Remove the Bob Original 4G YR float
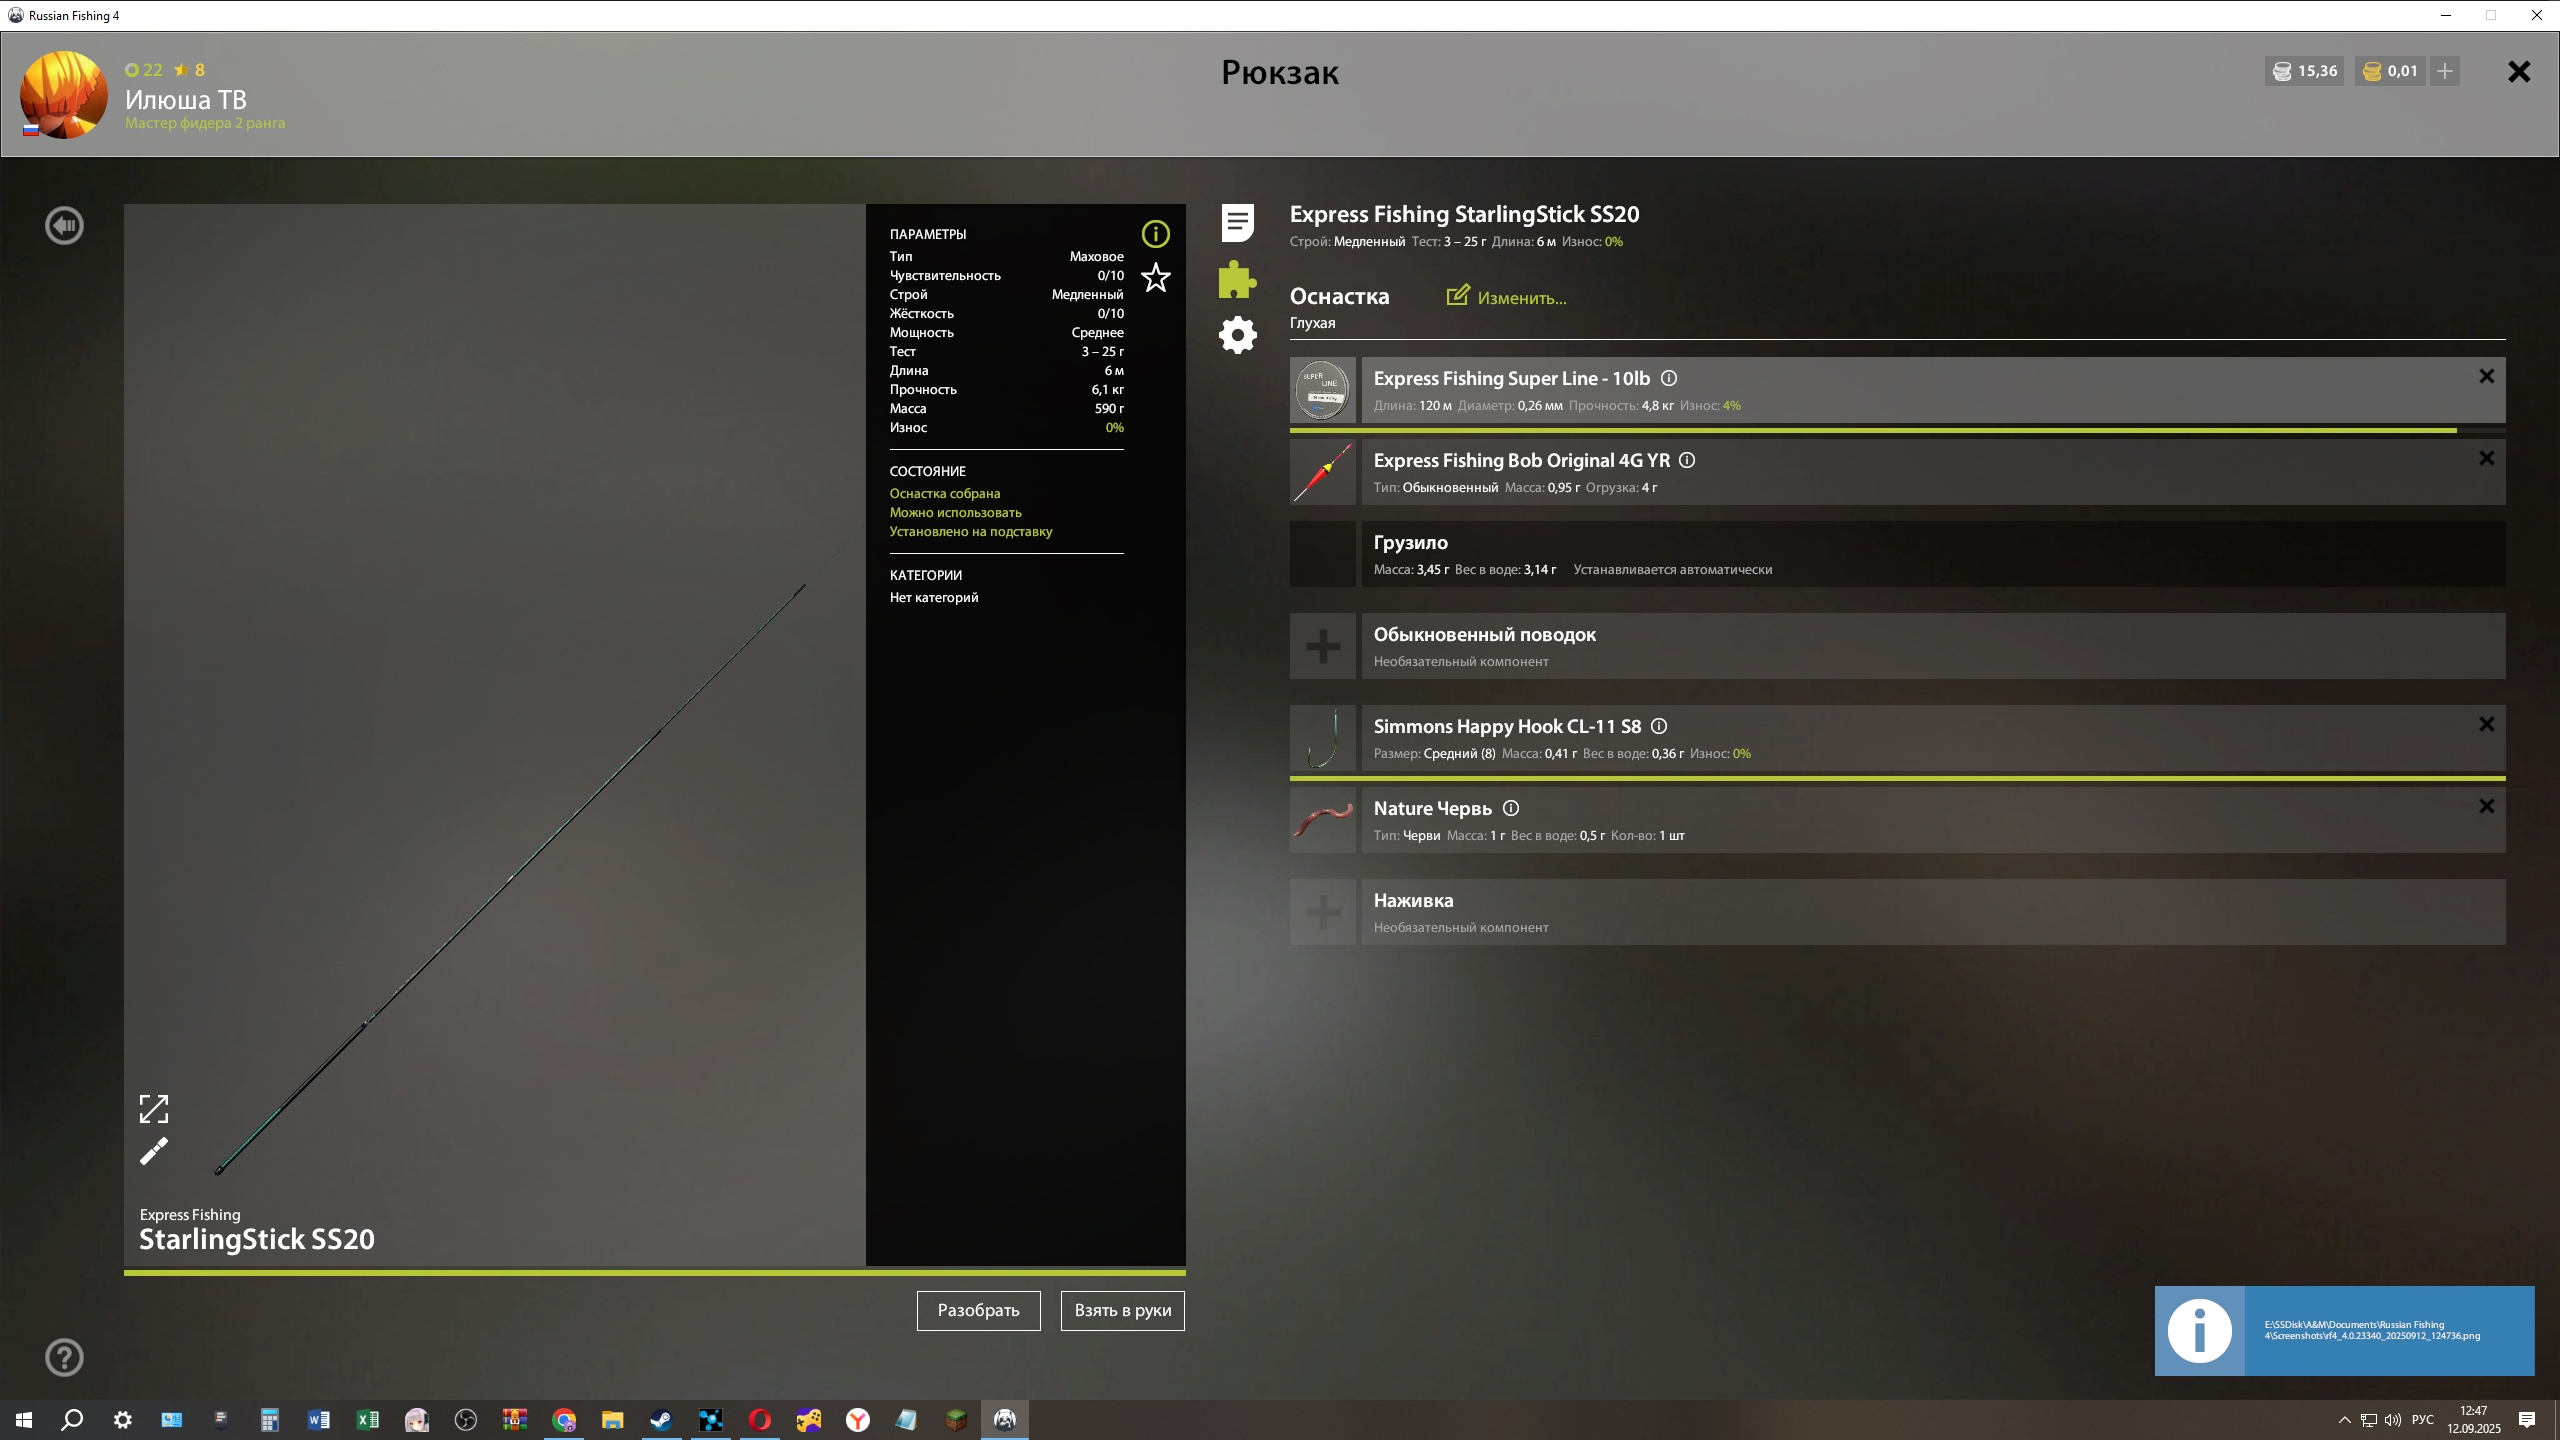Viewport: 2560px width, 1440px height. tap(2486, 458)
